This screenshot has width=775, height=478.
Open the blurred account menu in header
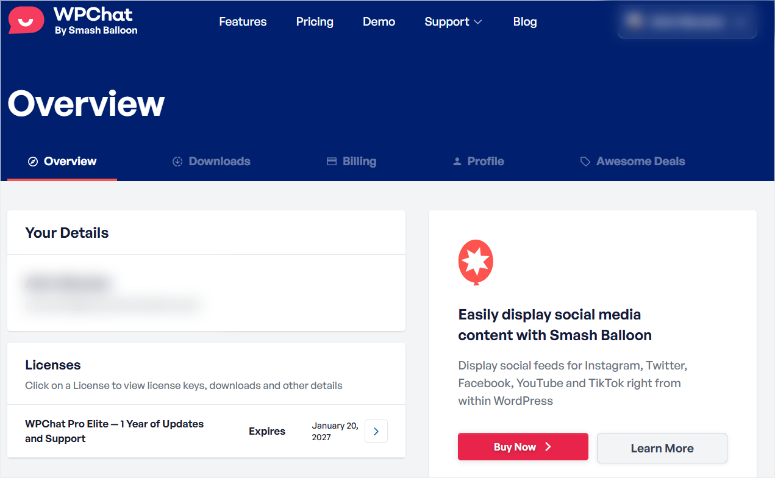click(x=687, y=22)
